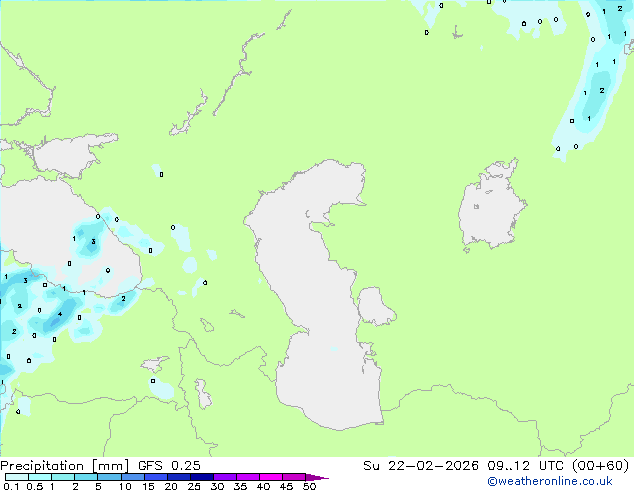Select the 2–5 mm legend swatch
This screenshot has height=490, width=634.
click(x=86, y=477)
